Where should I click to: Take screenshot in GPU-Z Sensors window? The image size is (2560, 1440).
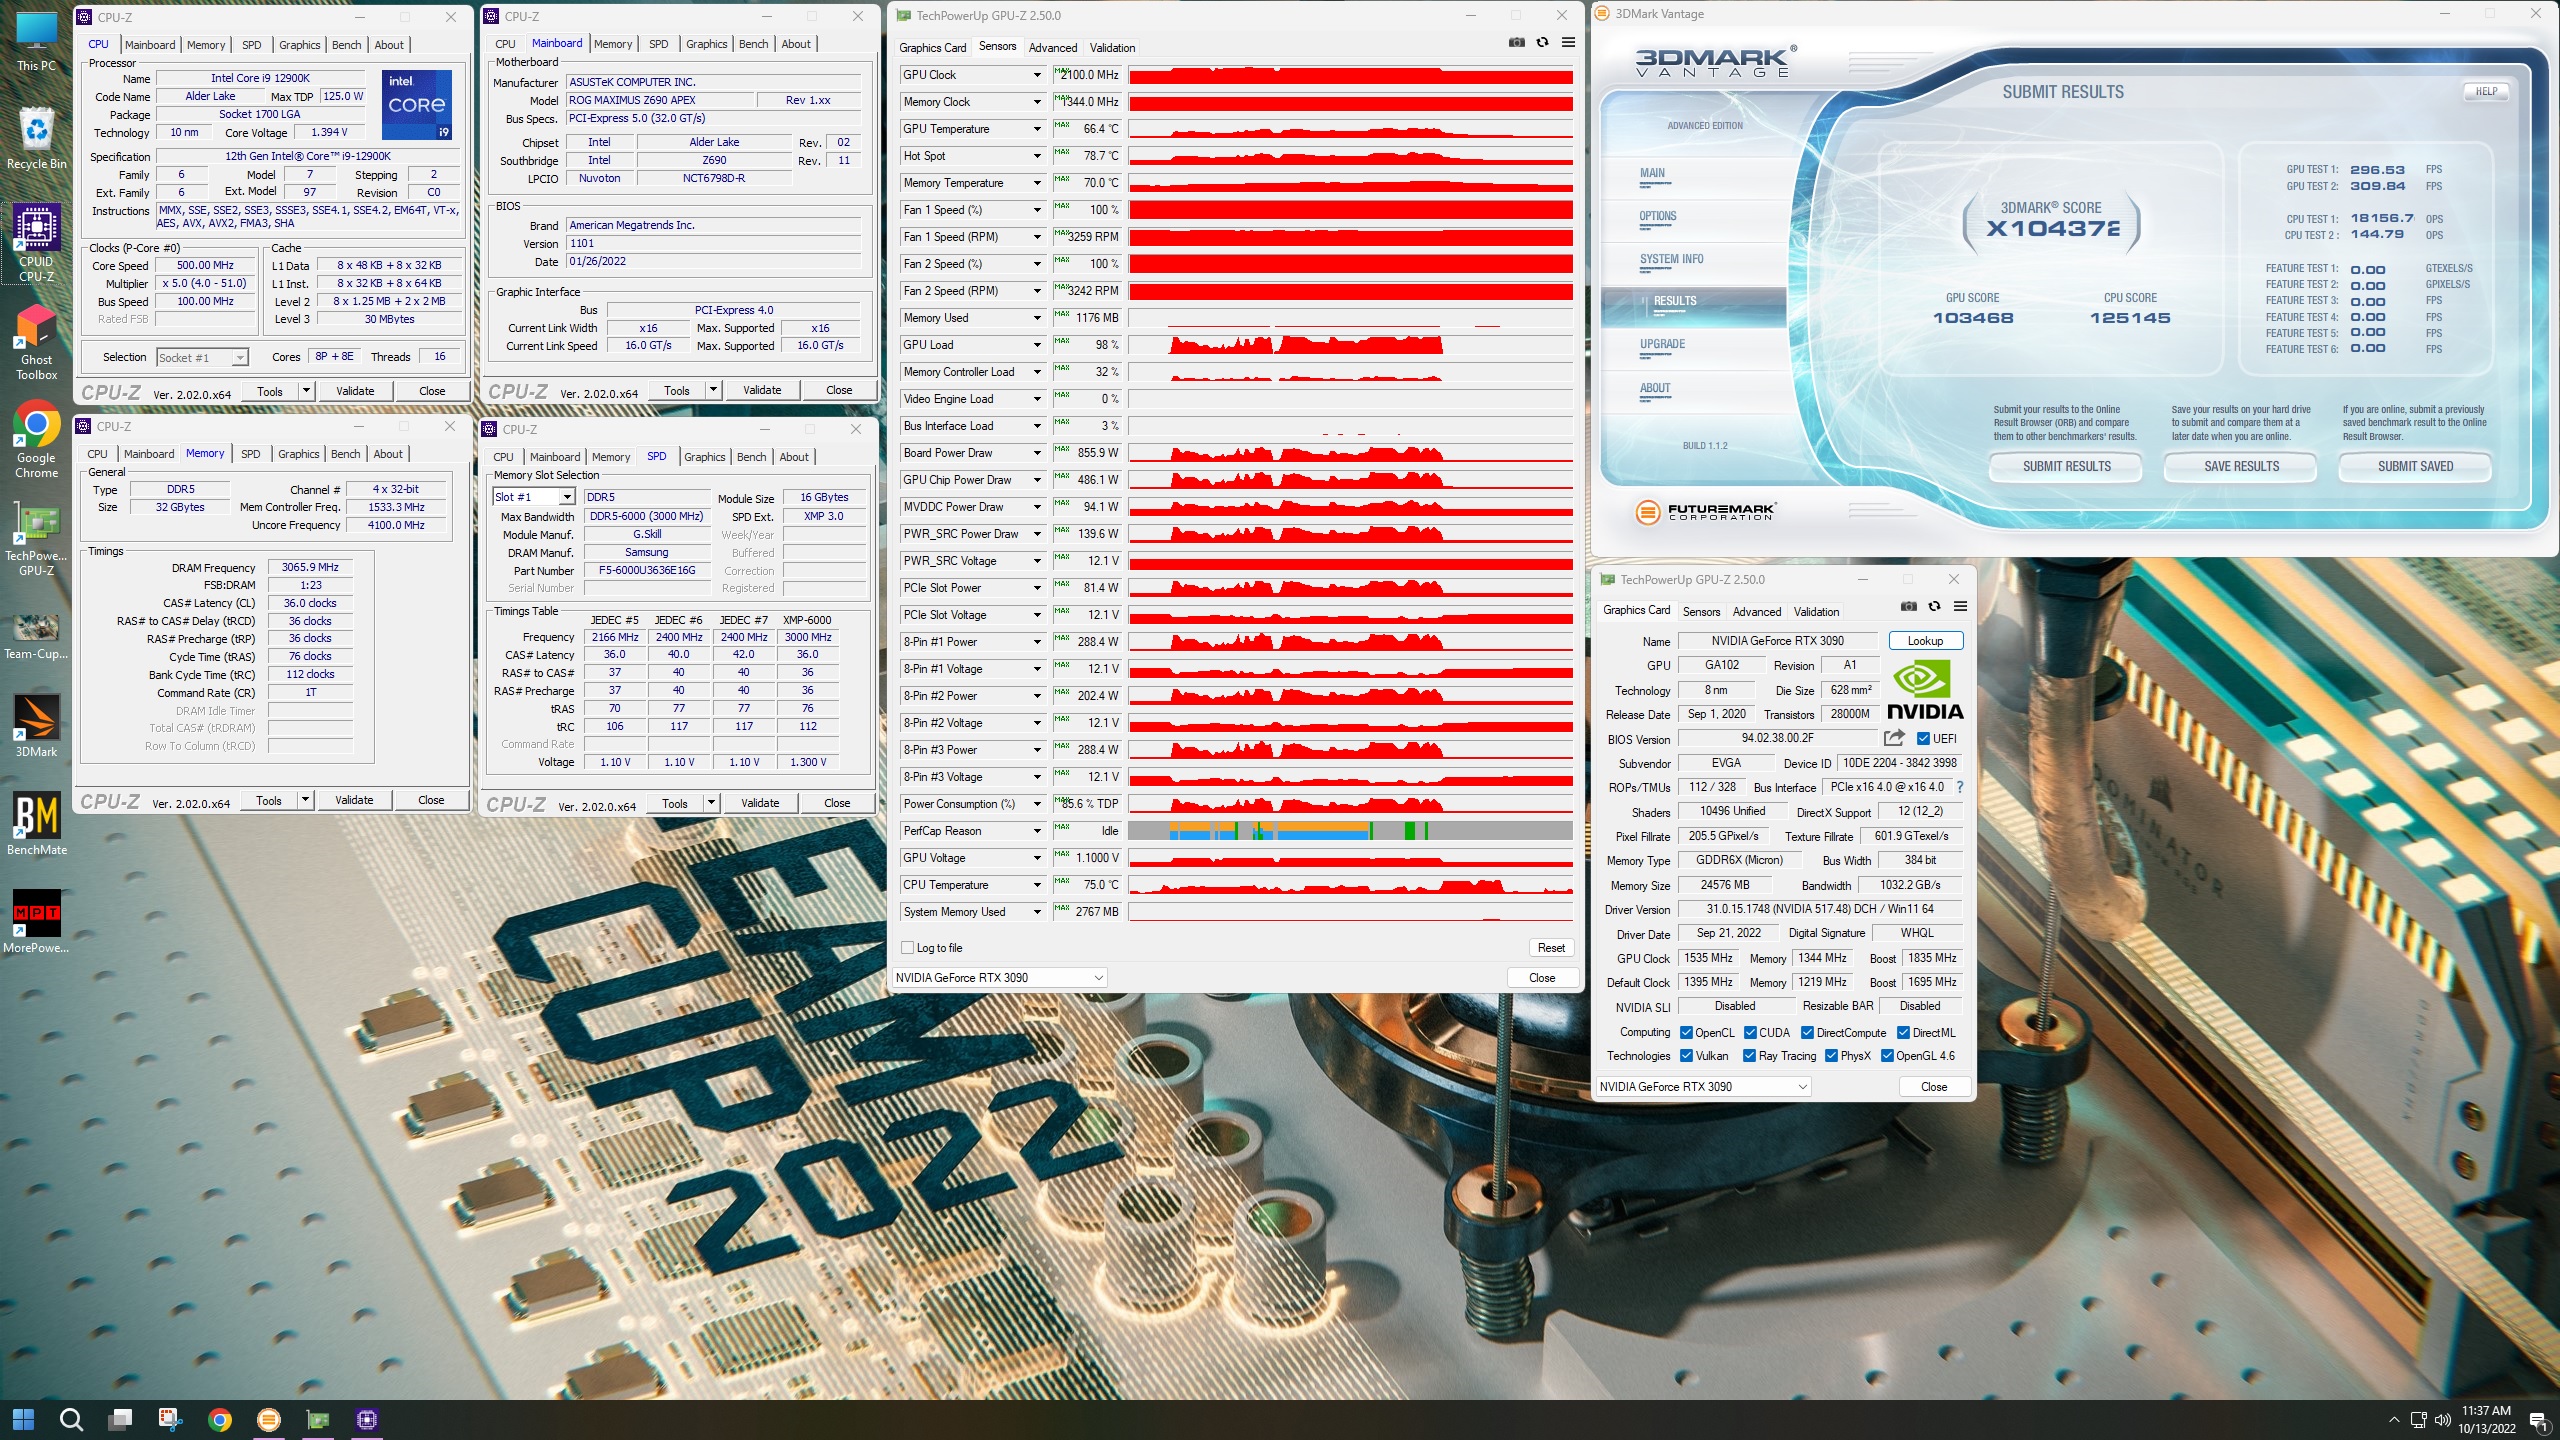pyautogui.click(x=1516, y=42)
